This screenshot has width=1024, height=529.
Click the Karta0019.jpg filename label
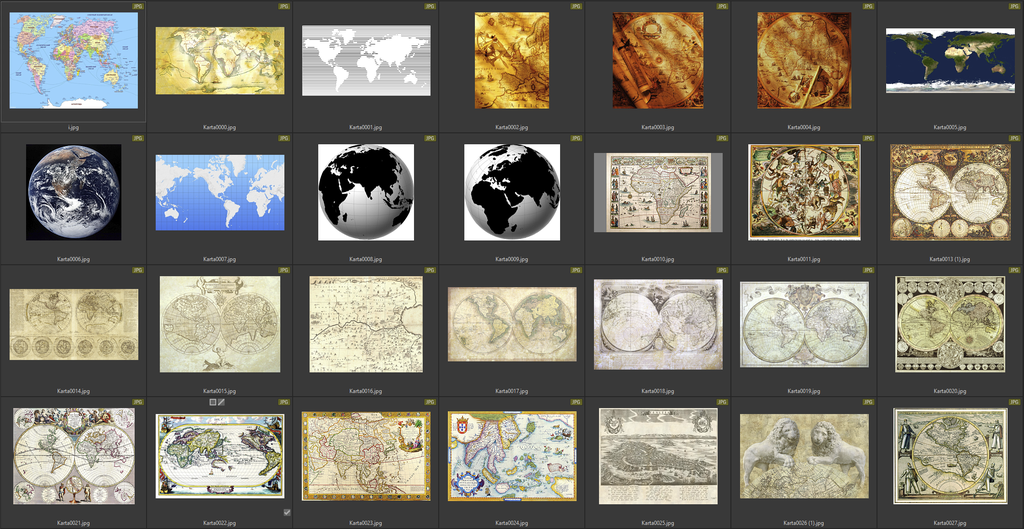coord(804,391)
